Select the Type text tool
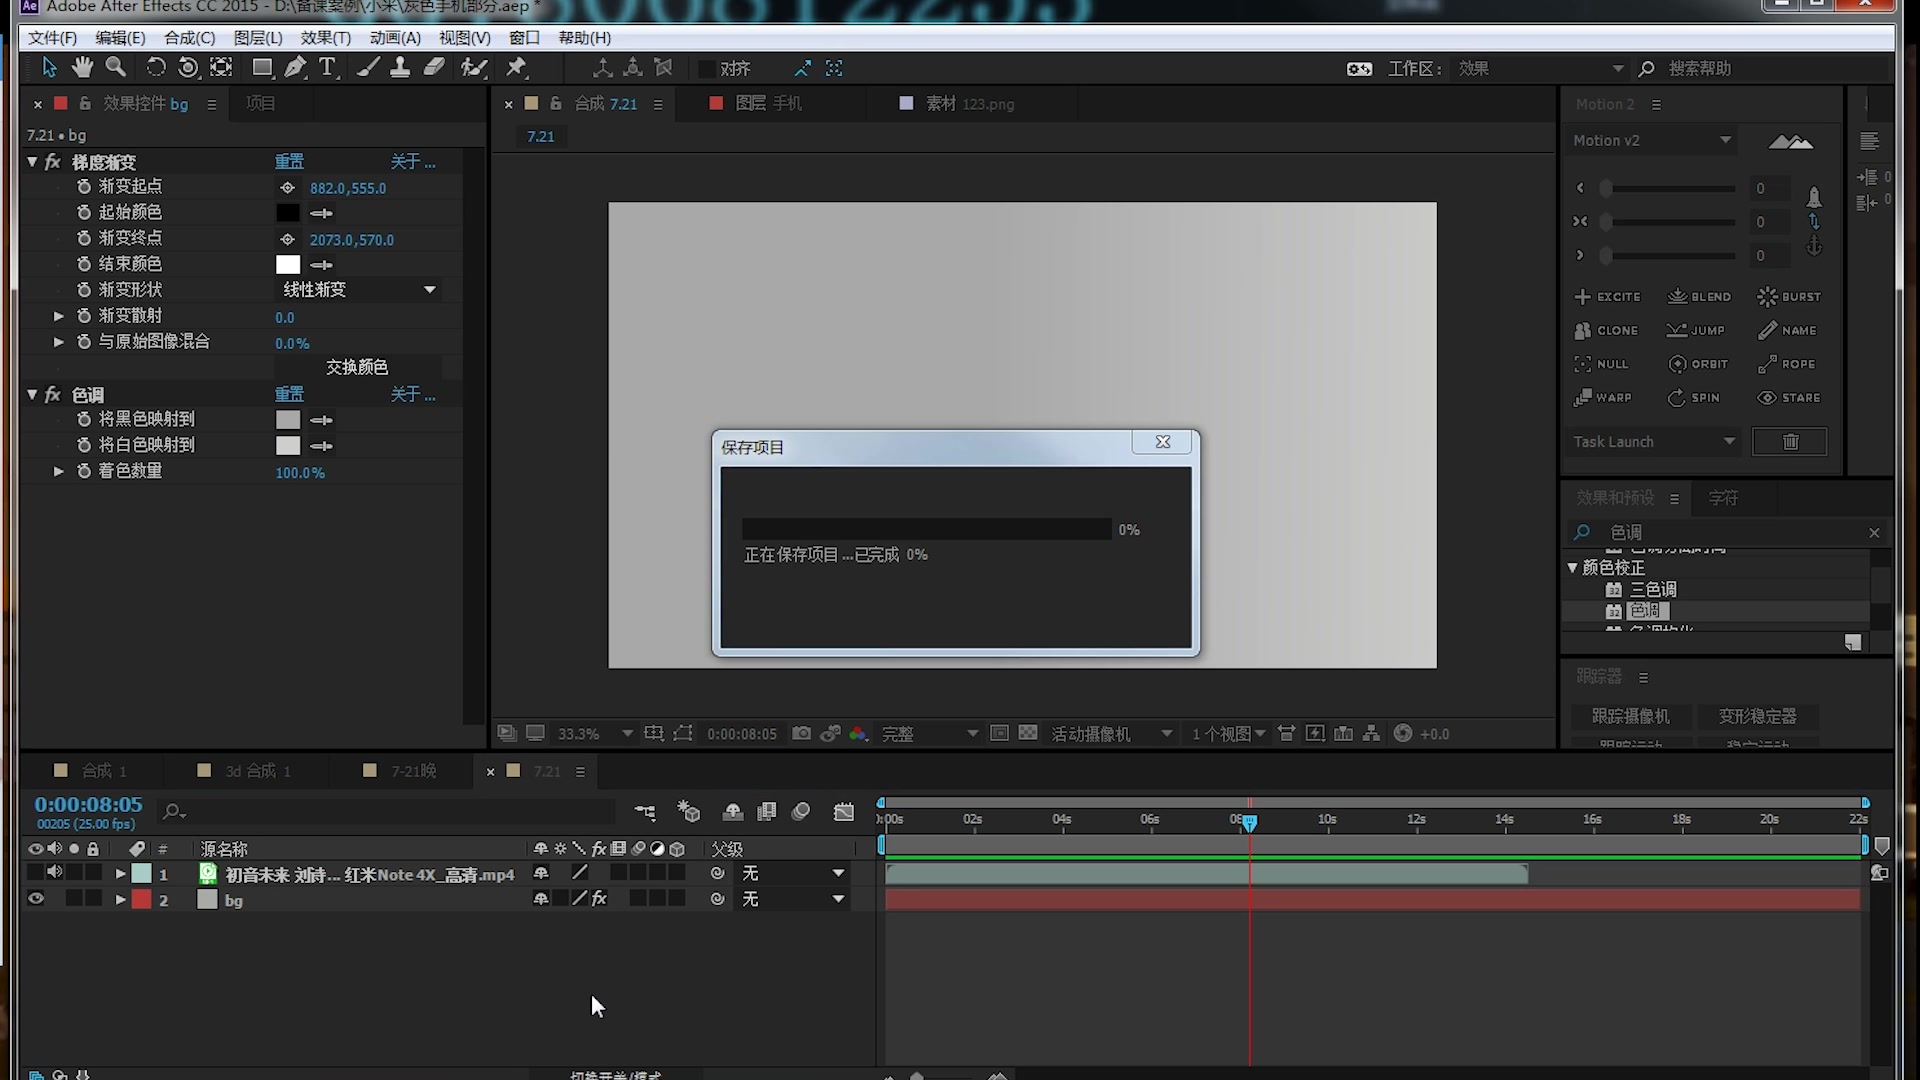This screenshot has width=1920, height=1080. [x=327, y=67]
